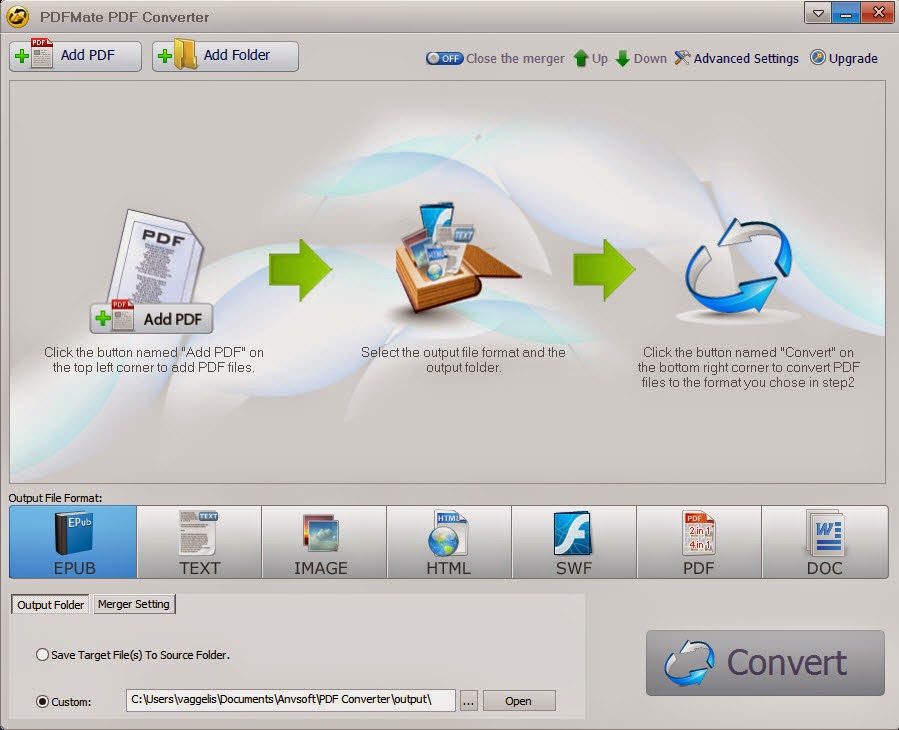Move item Down with green arrow
Image resolution: width=899 pixels, height=730 pixels.
641,58
